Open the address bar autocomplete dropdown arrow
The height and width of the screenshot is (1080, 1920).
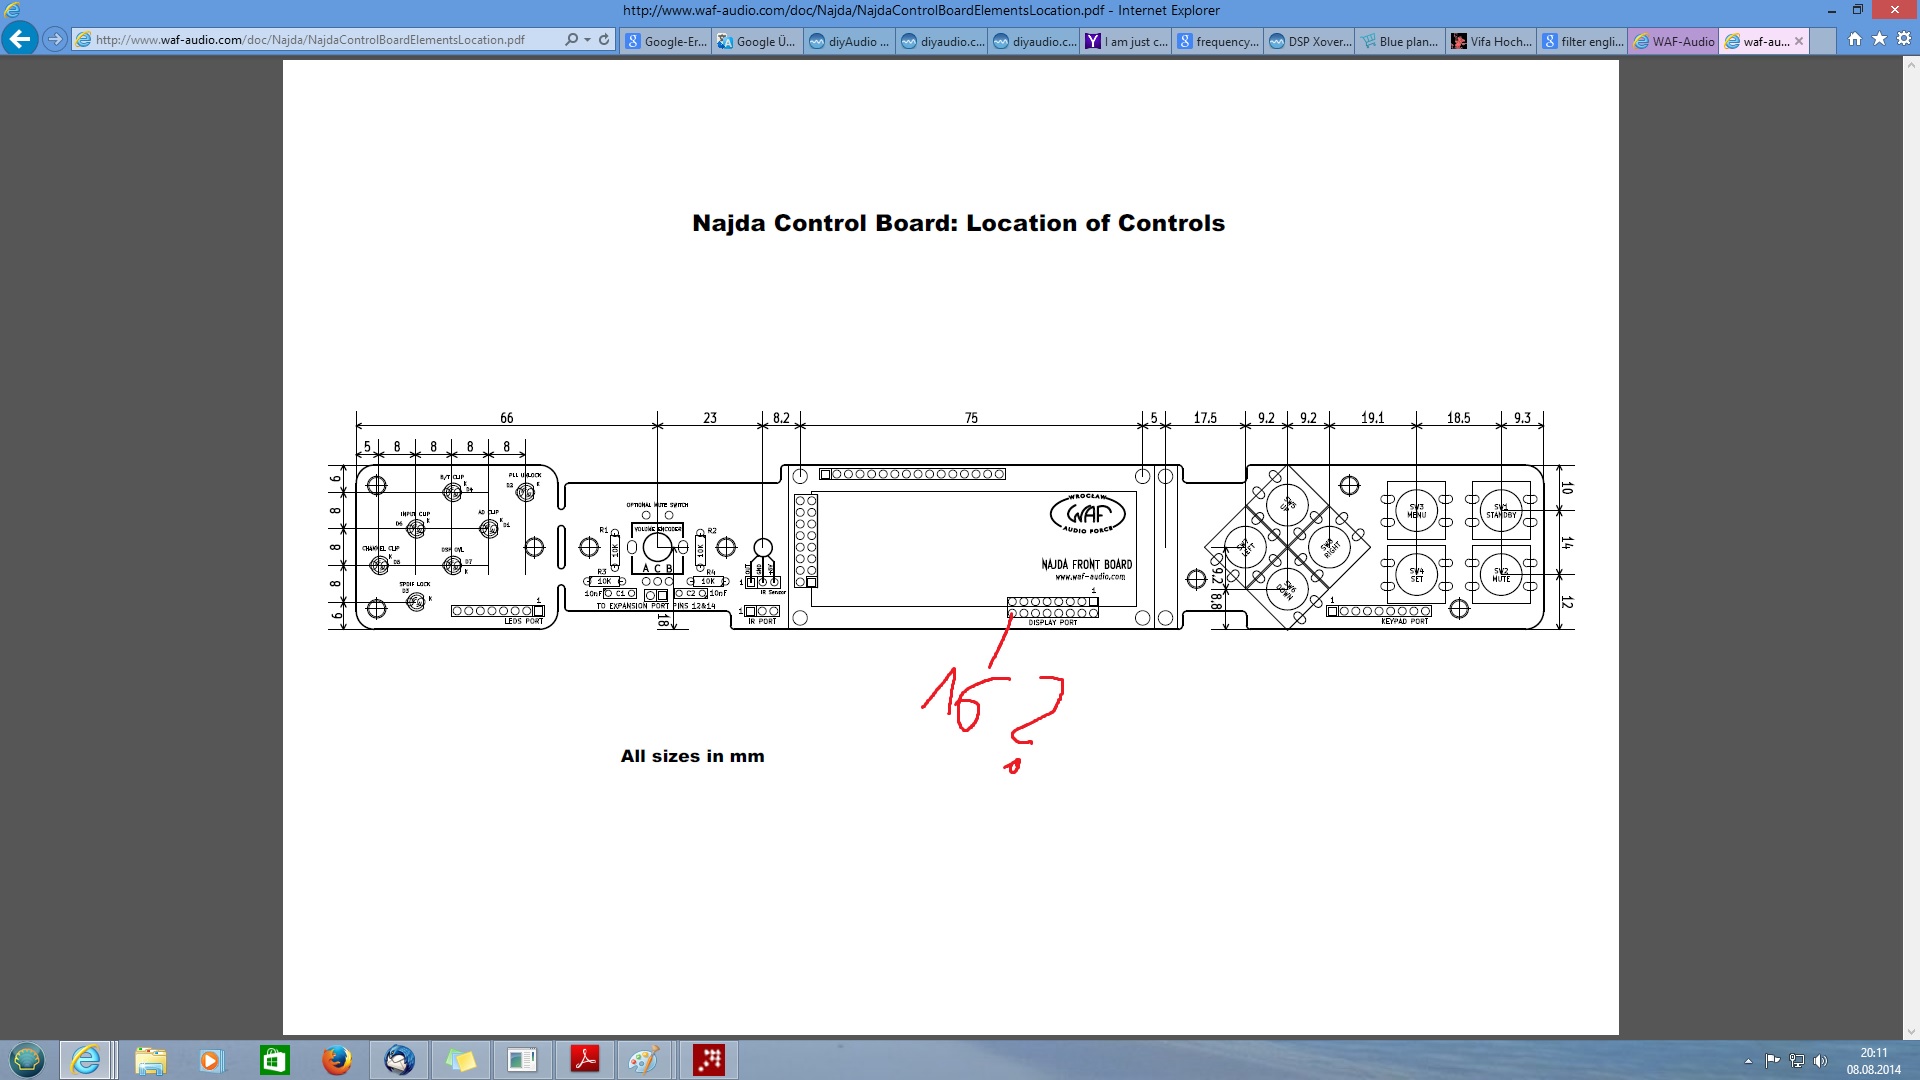[588, 40]
